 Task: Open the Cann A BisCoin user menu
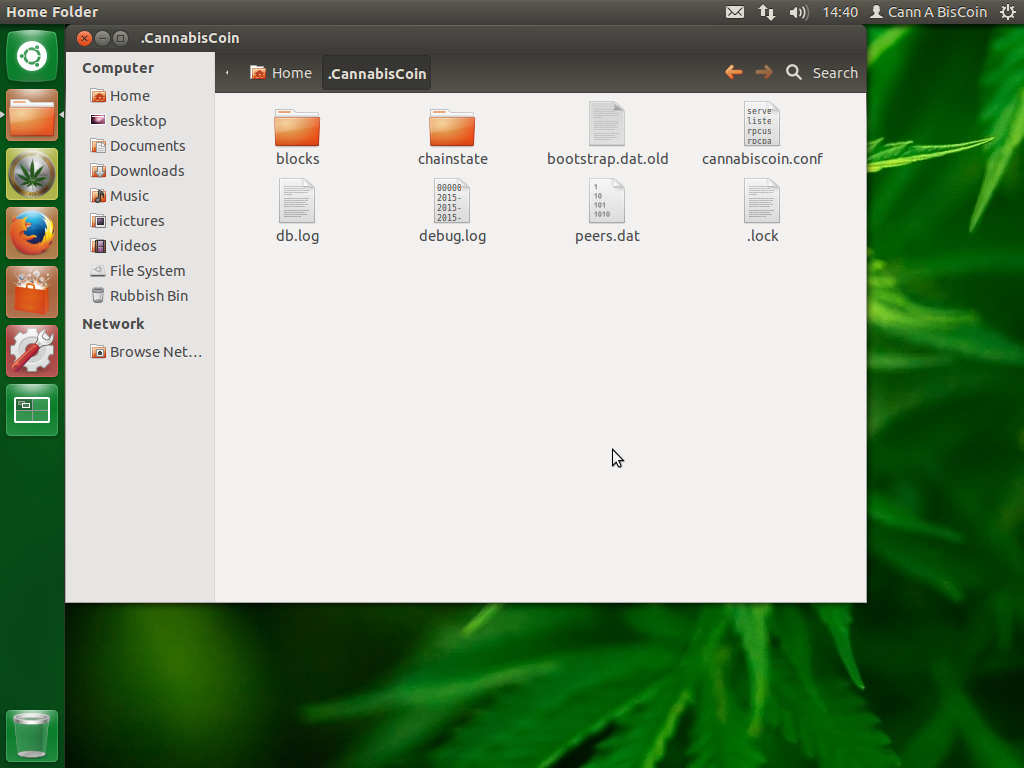[929, 12]
